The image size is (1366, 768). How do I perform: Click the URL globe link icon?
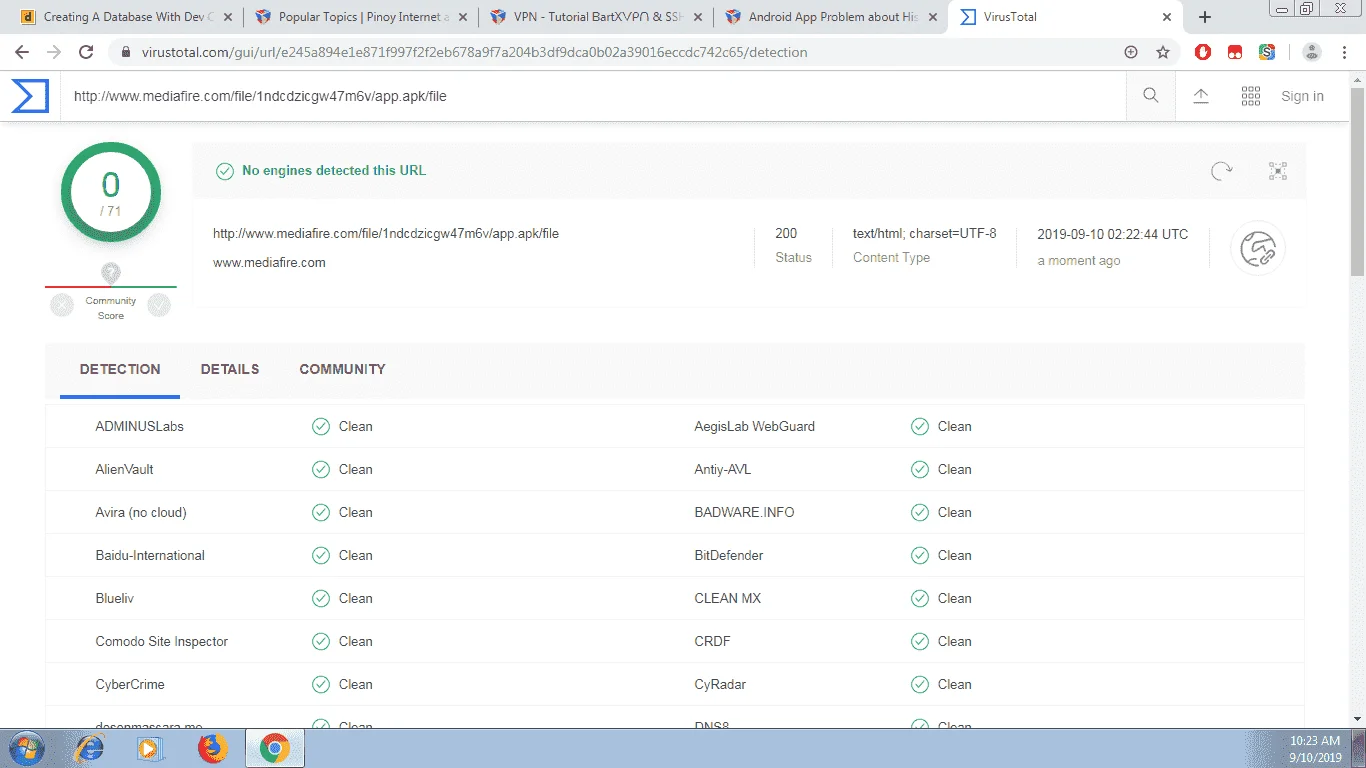click(x=1258, y=249)
